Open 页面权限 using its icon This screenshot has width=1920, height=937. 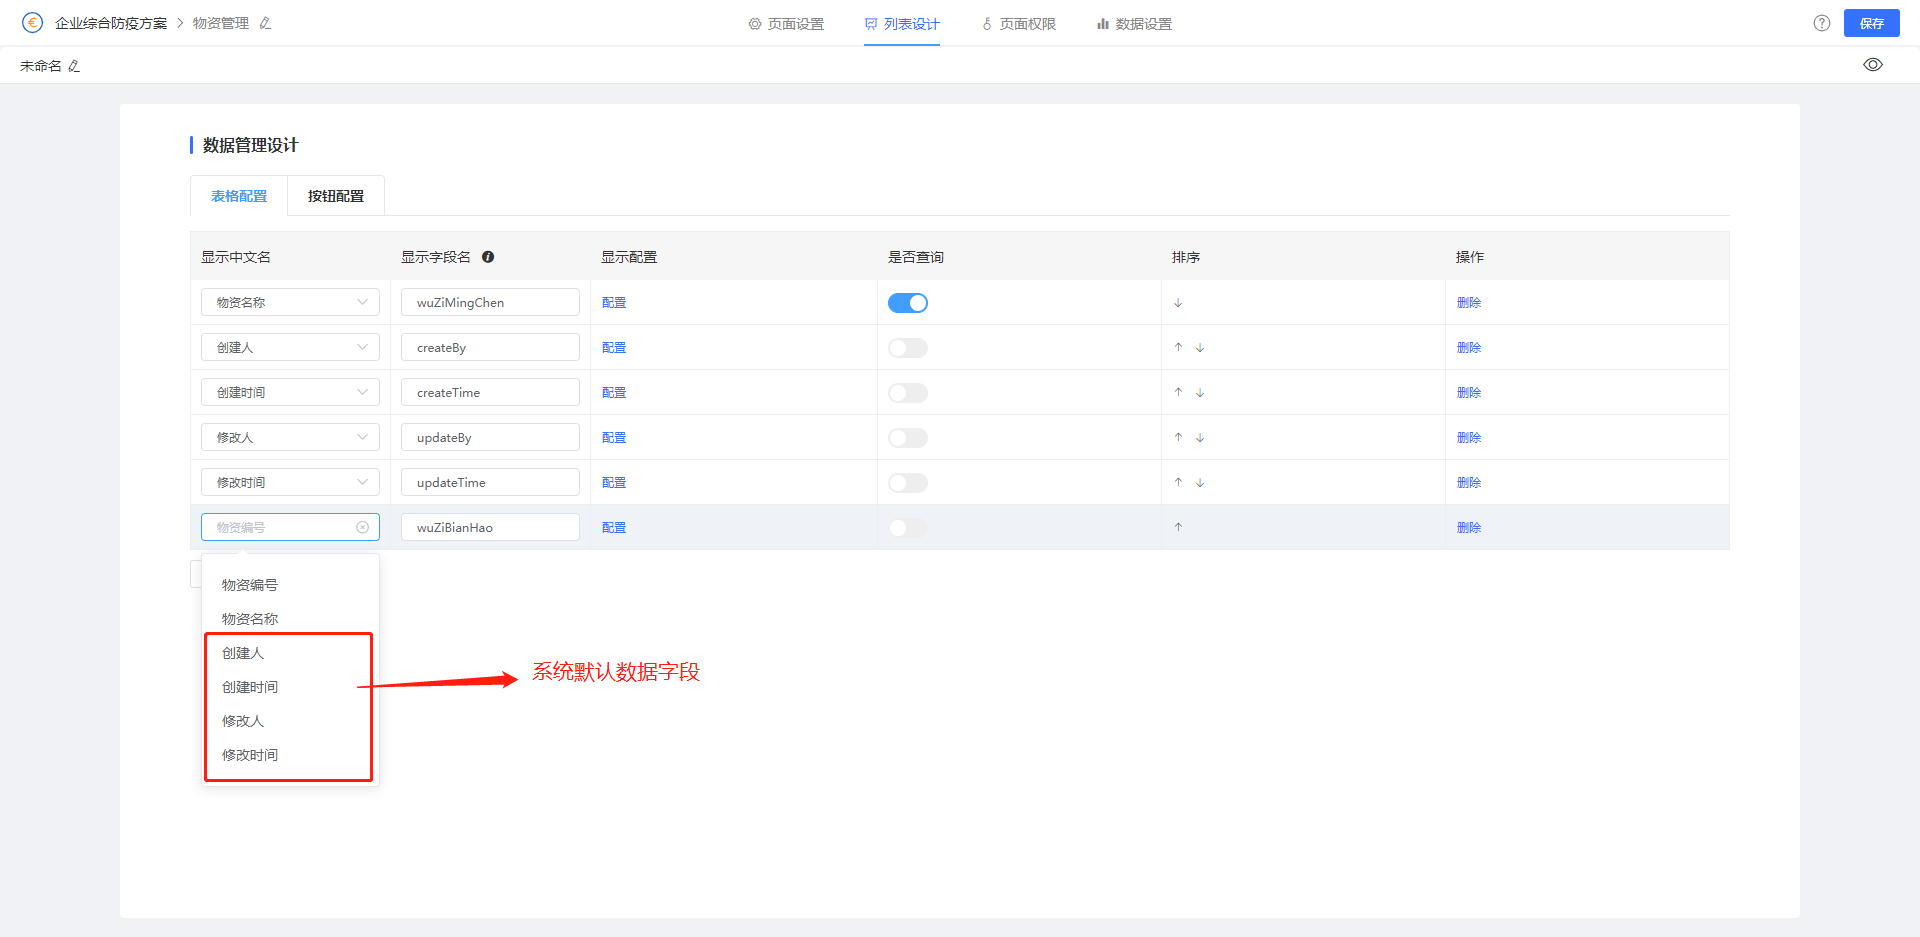click(x=986, y=23)
